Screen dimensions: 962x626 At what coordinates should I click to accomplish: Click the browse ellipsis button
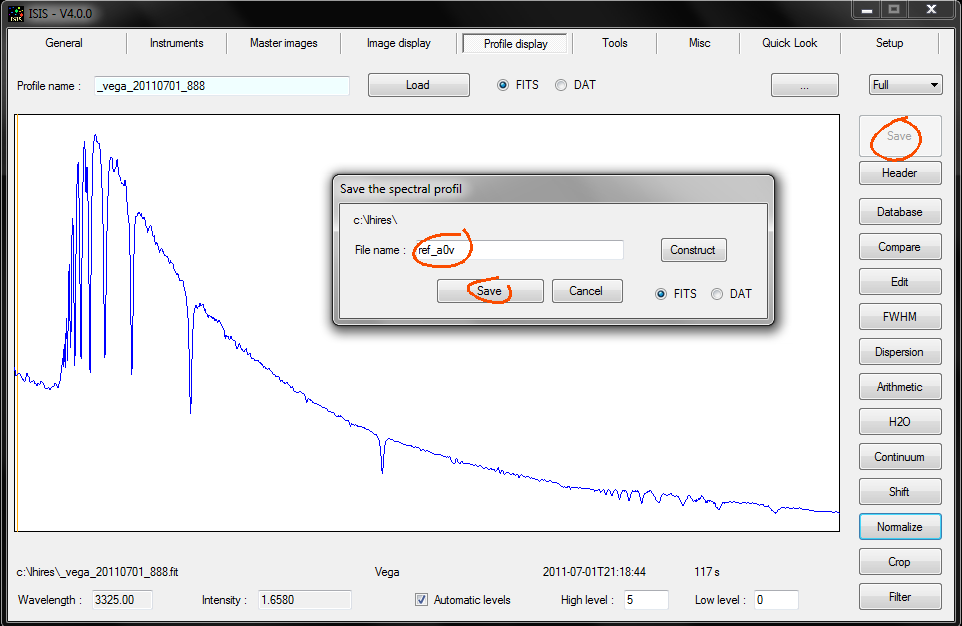pos(804,86)
